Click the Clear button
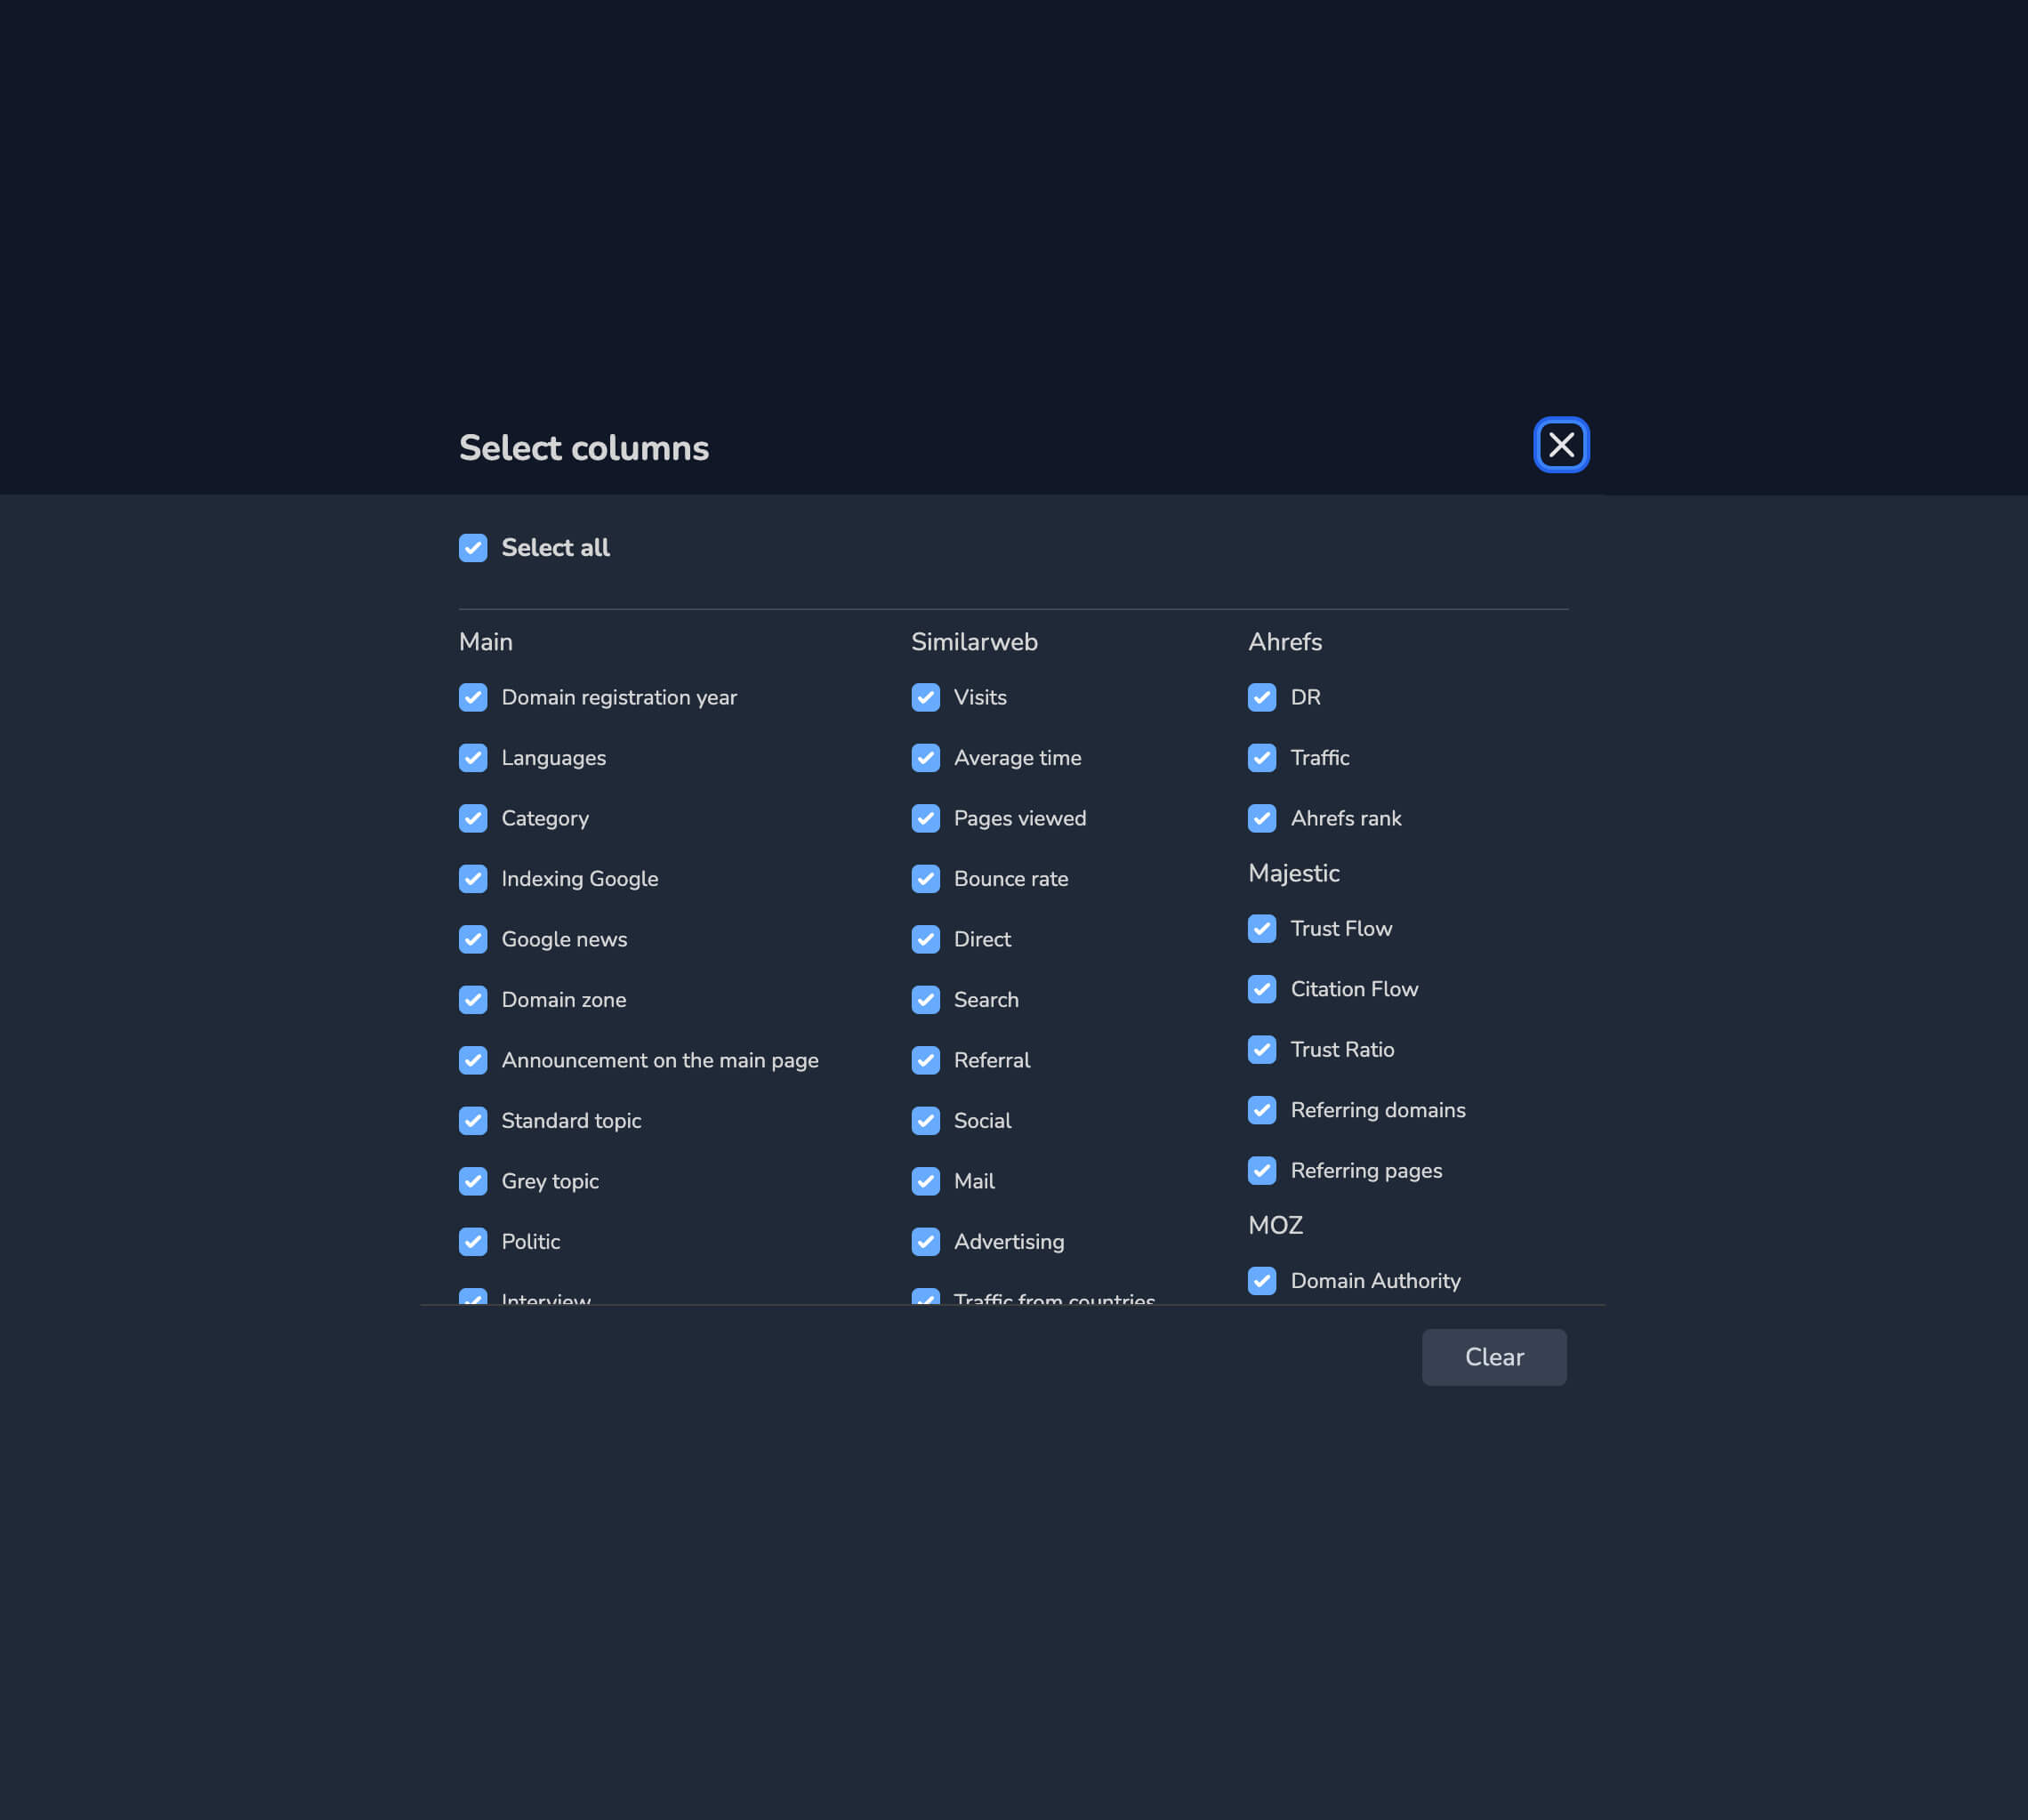Viewport: 2028px width, 1820px height. (x=1494, y=1357)
